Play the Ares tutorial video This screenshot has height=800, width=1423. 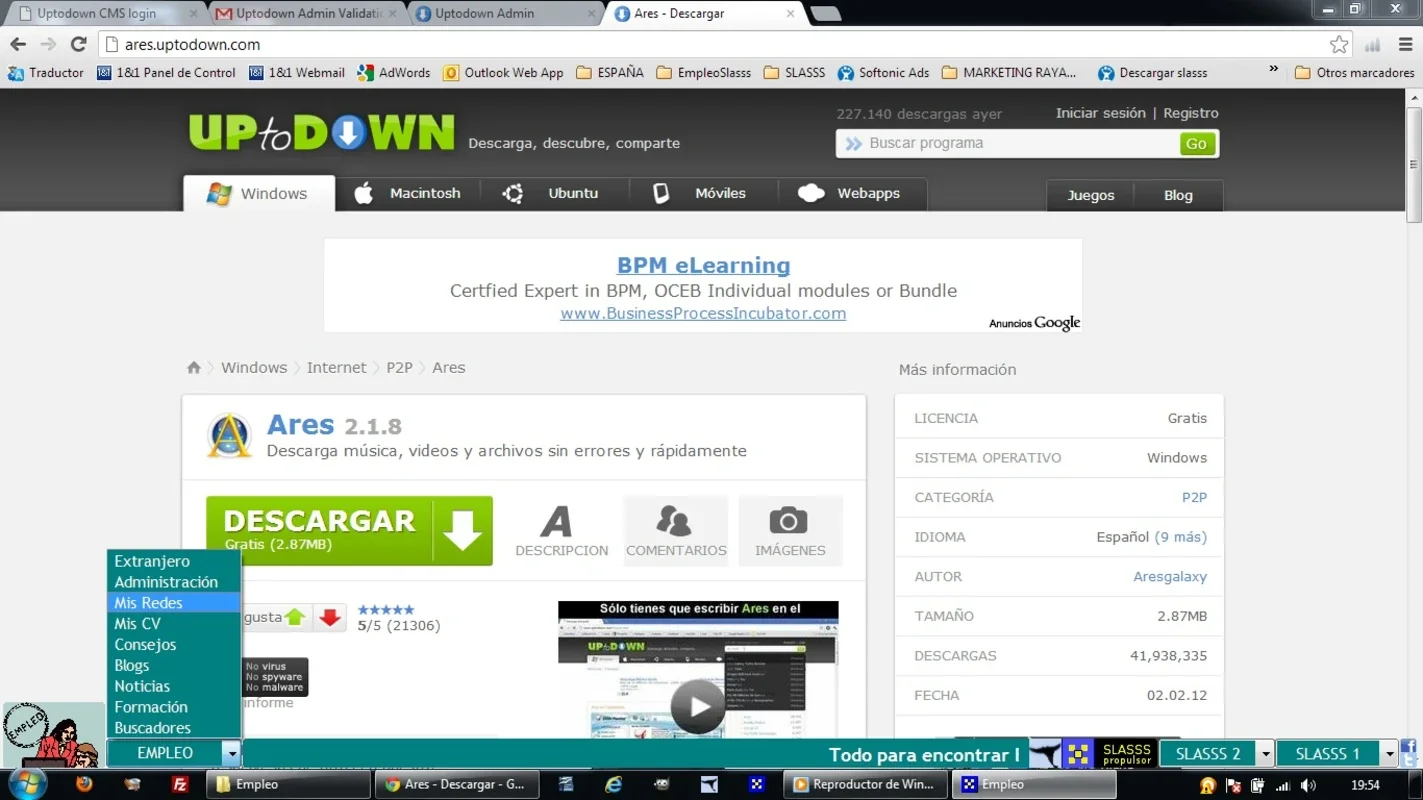697,706
